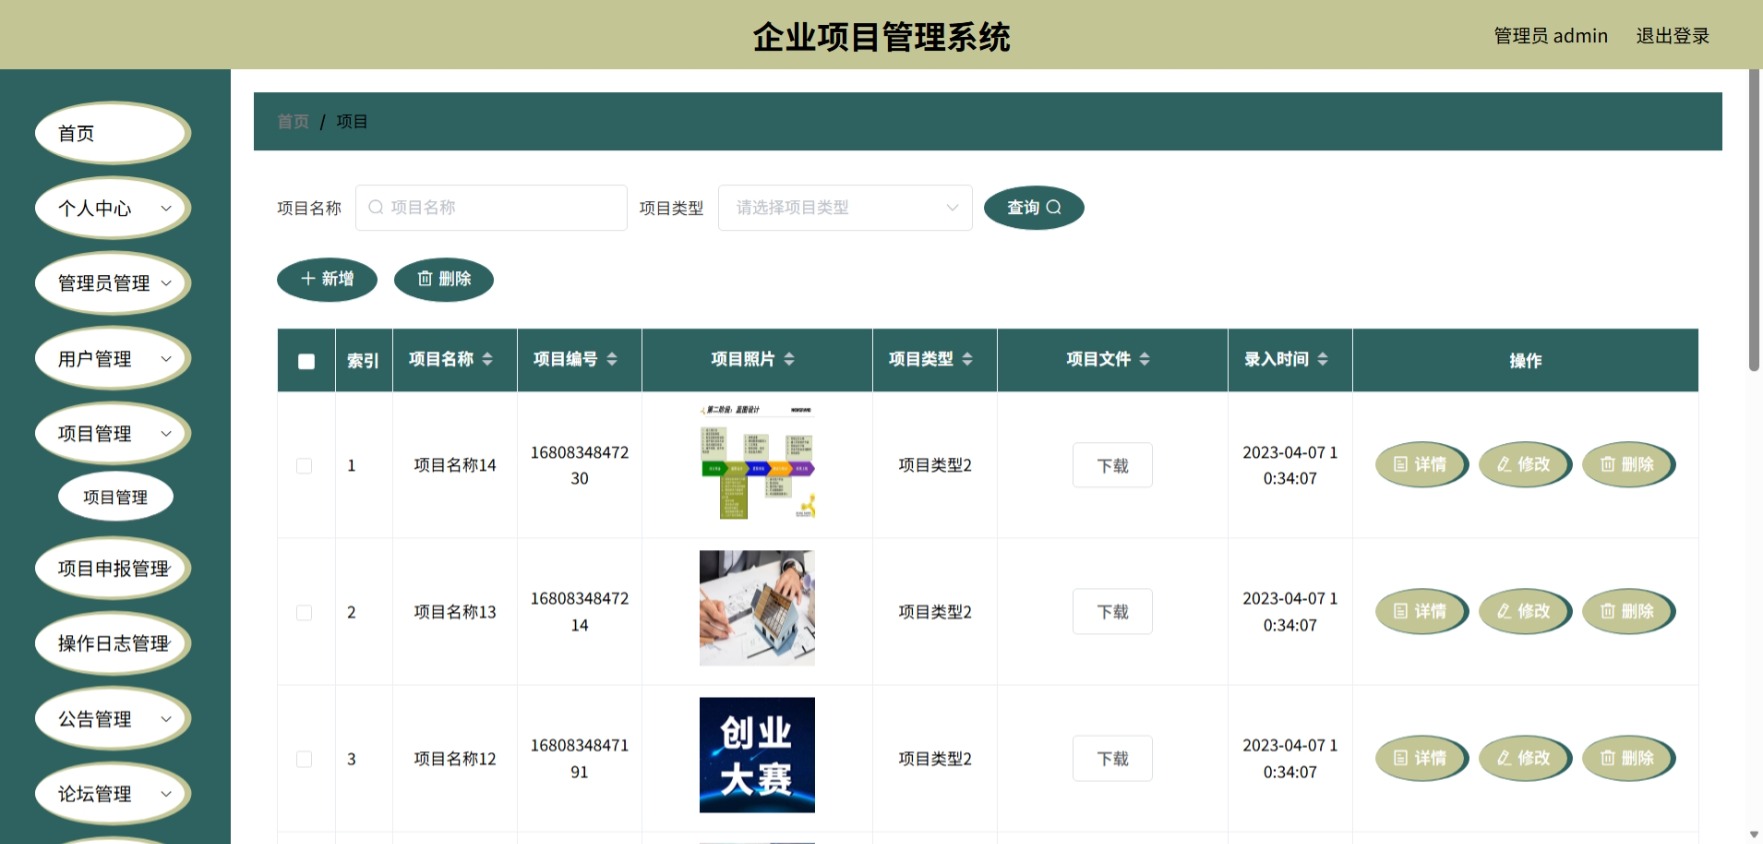The height and width of the screenshot is (844, 1763).
Task: Expand the 用户管理 sidebar menu
Action: pos(112,358)
